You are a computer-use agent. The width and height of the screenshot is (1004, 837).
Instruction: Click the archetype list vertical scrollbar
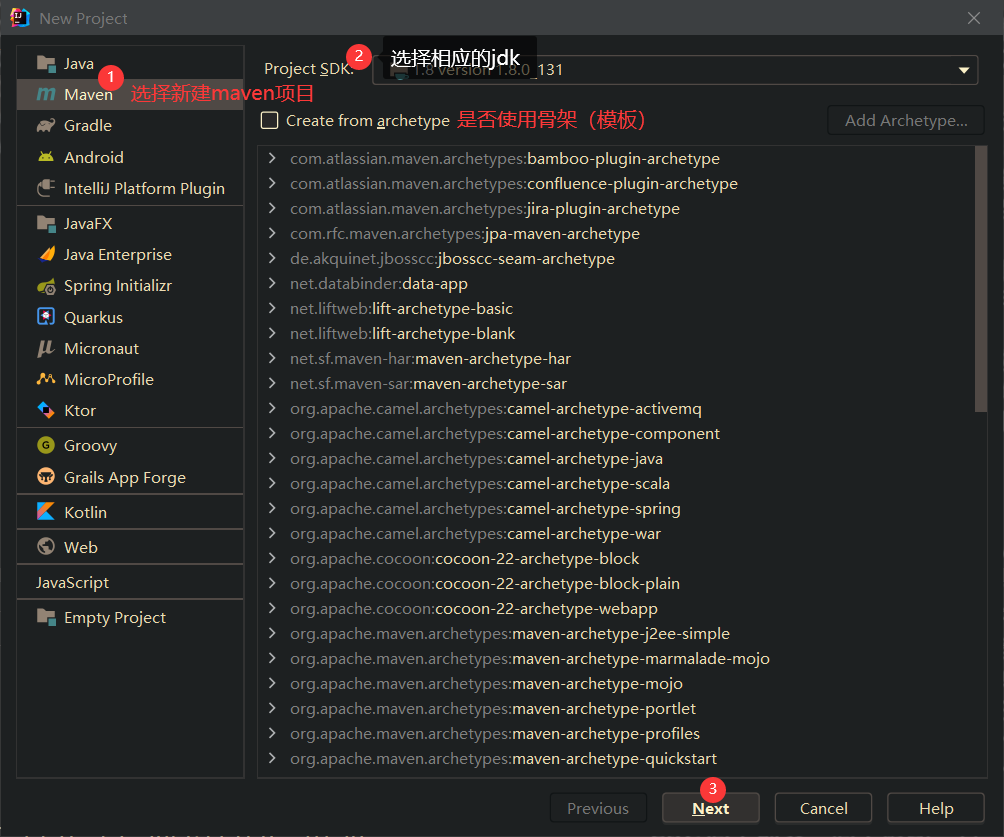tap(981, 279)
